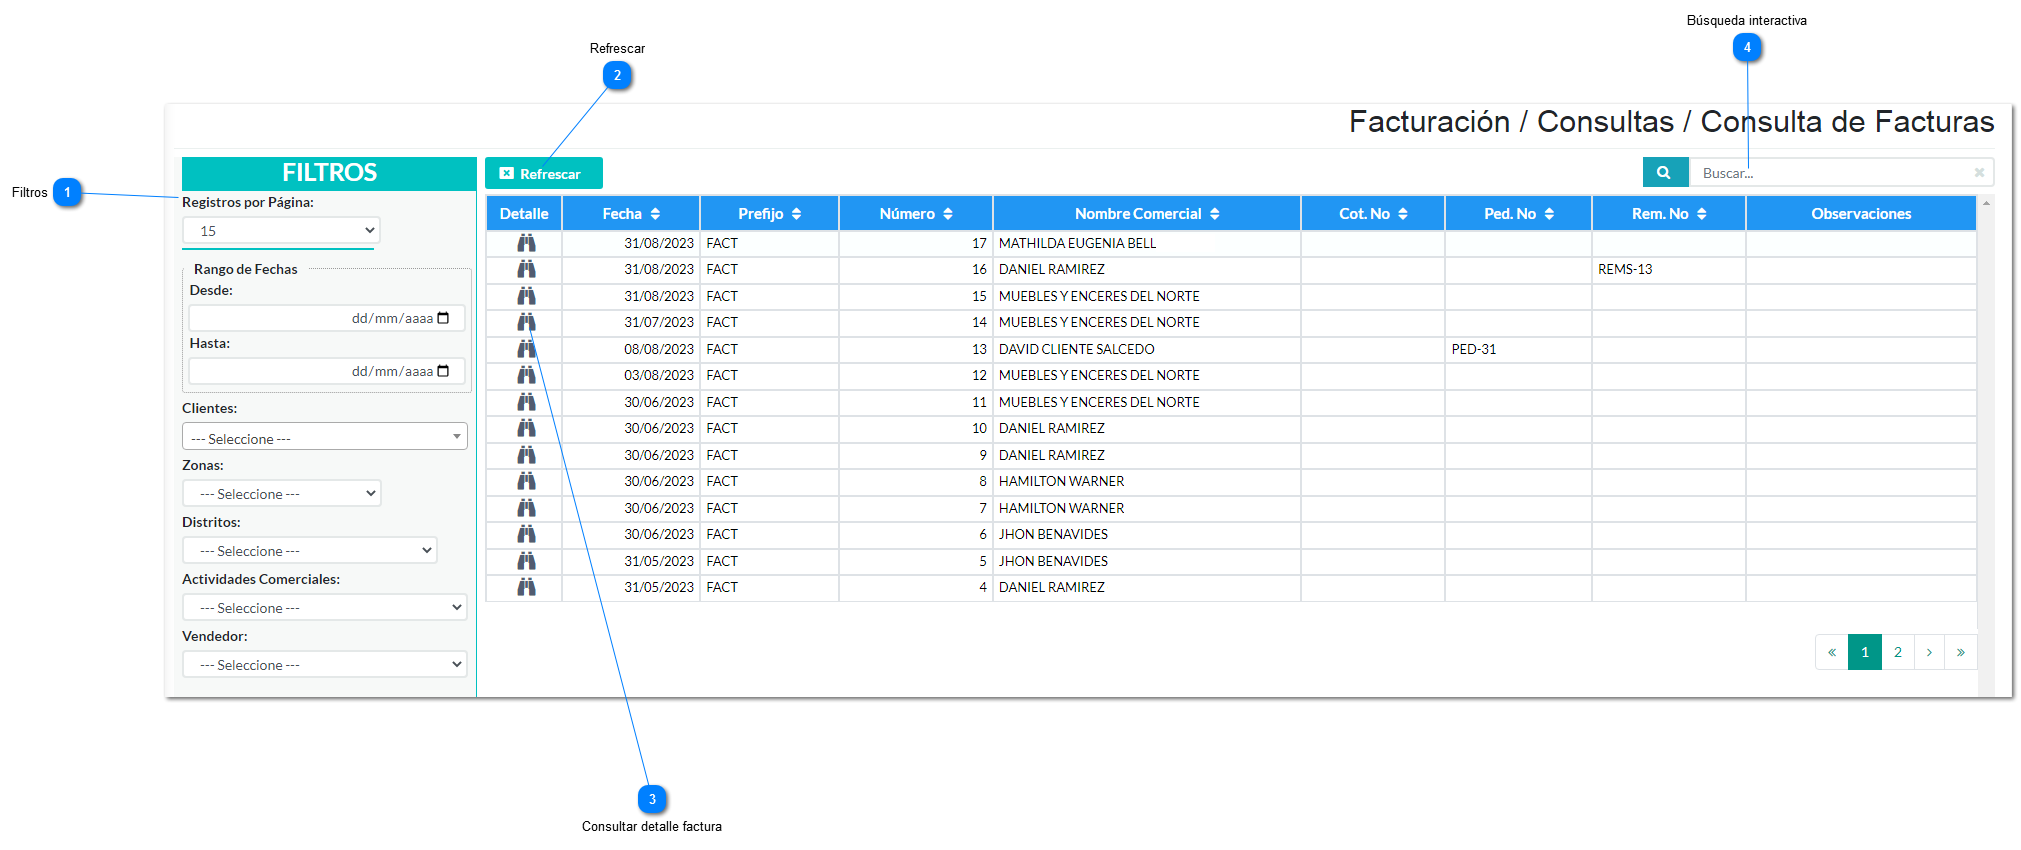2021x850 pixels.
Task: View detail icon for DAVID CLIENTE SALCEDO invoice
Action: point(526,349)
